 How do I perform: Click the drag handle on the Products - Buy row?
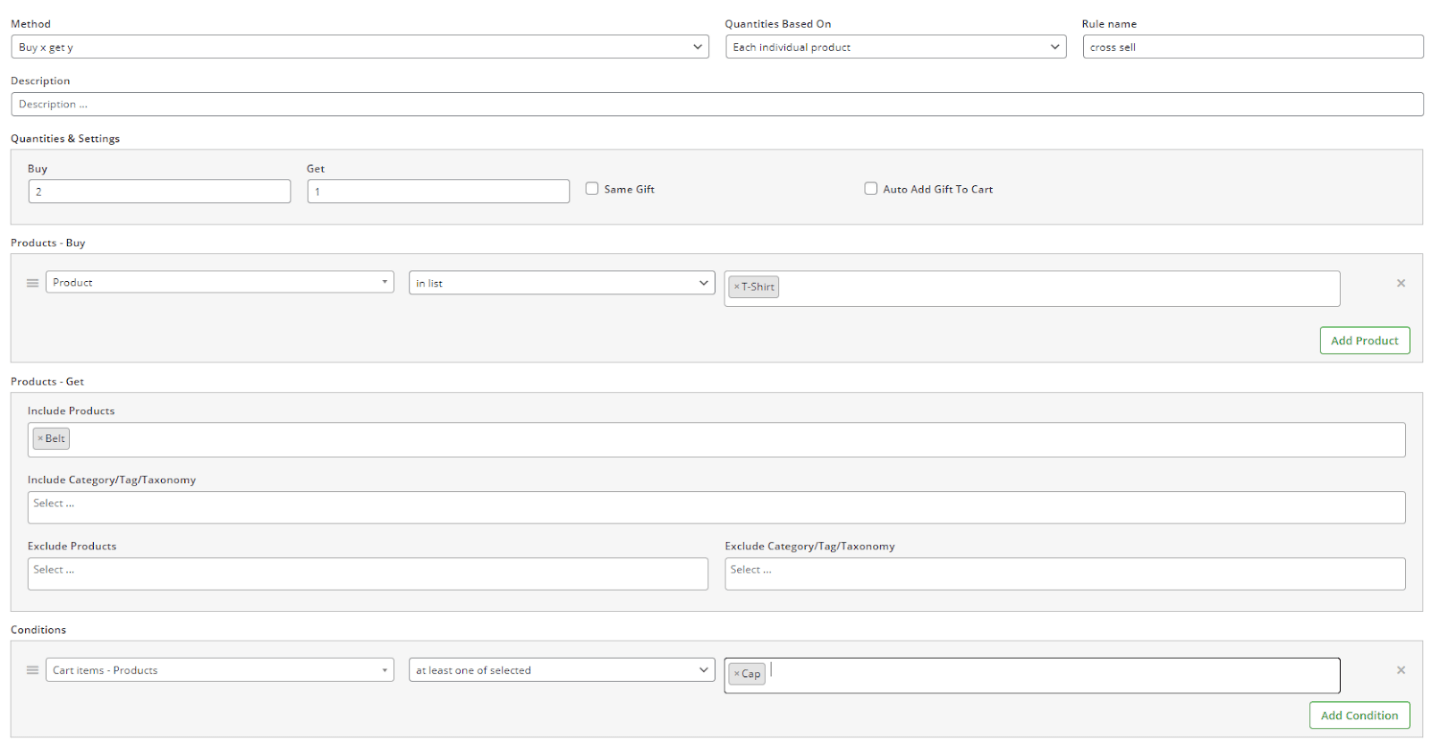click(32, 282)
